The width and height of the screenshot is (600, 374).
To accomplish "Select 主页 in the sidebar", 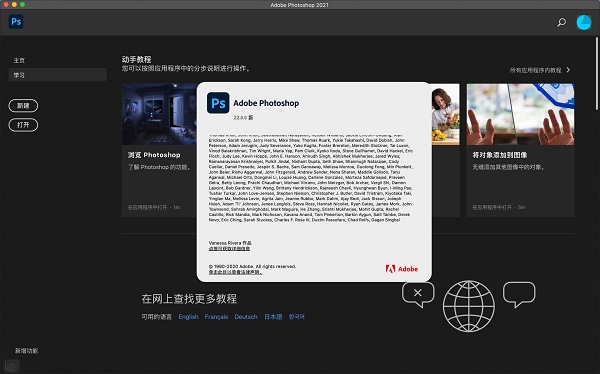I will (x=19, y=60).
